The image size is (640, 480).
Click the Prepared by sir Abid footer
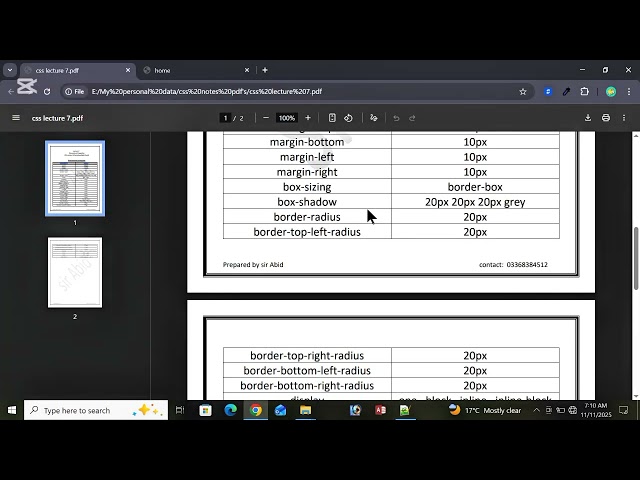[253, 264]
